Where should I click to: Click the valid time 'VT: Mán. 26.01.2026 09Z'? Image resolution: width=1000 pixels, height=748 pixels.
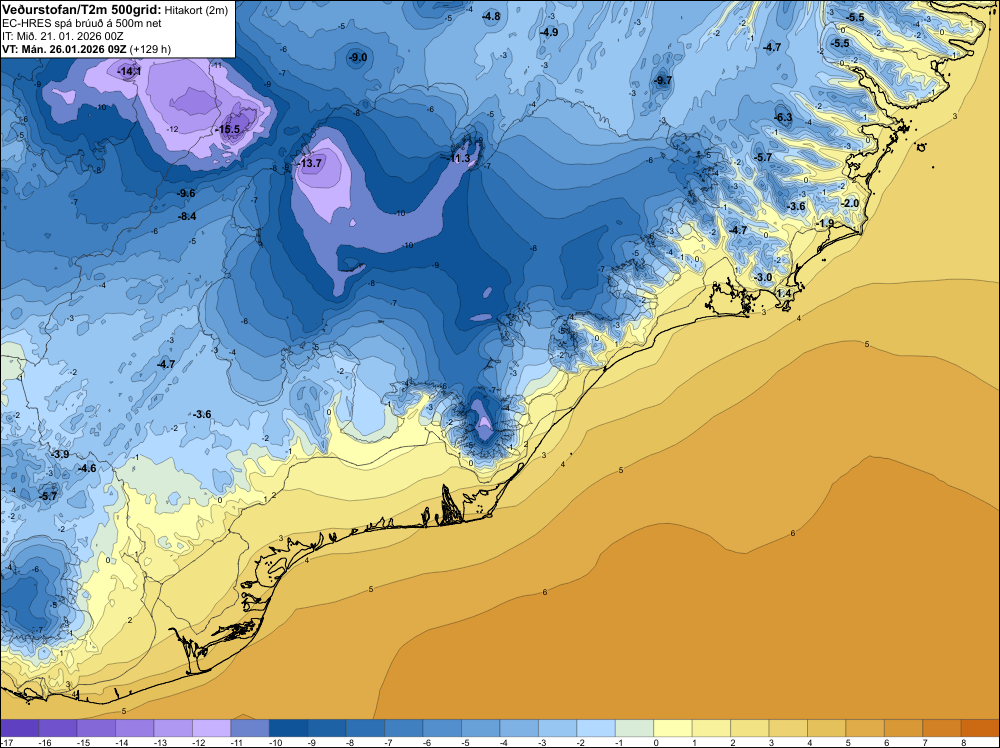pyautogui.click(x=64, y=49)
